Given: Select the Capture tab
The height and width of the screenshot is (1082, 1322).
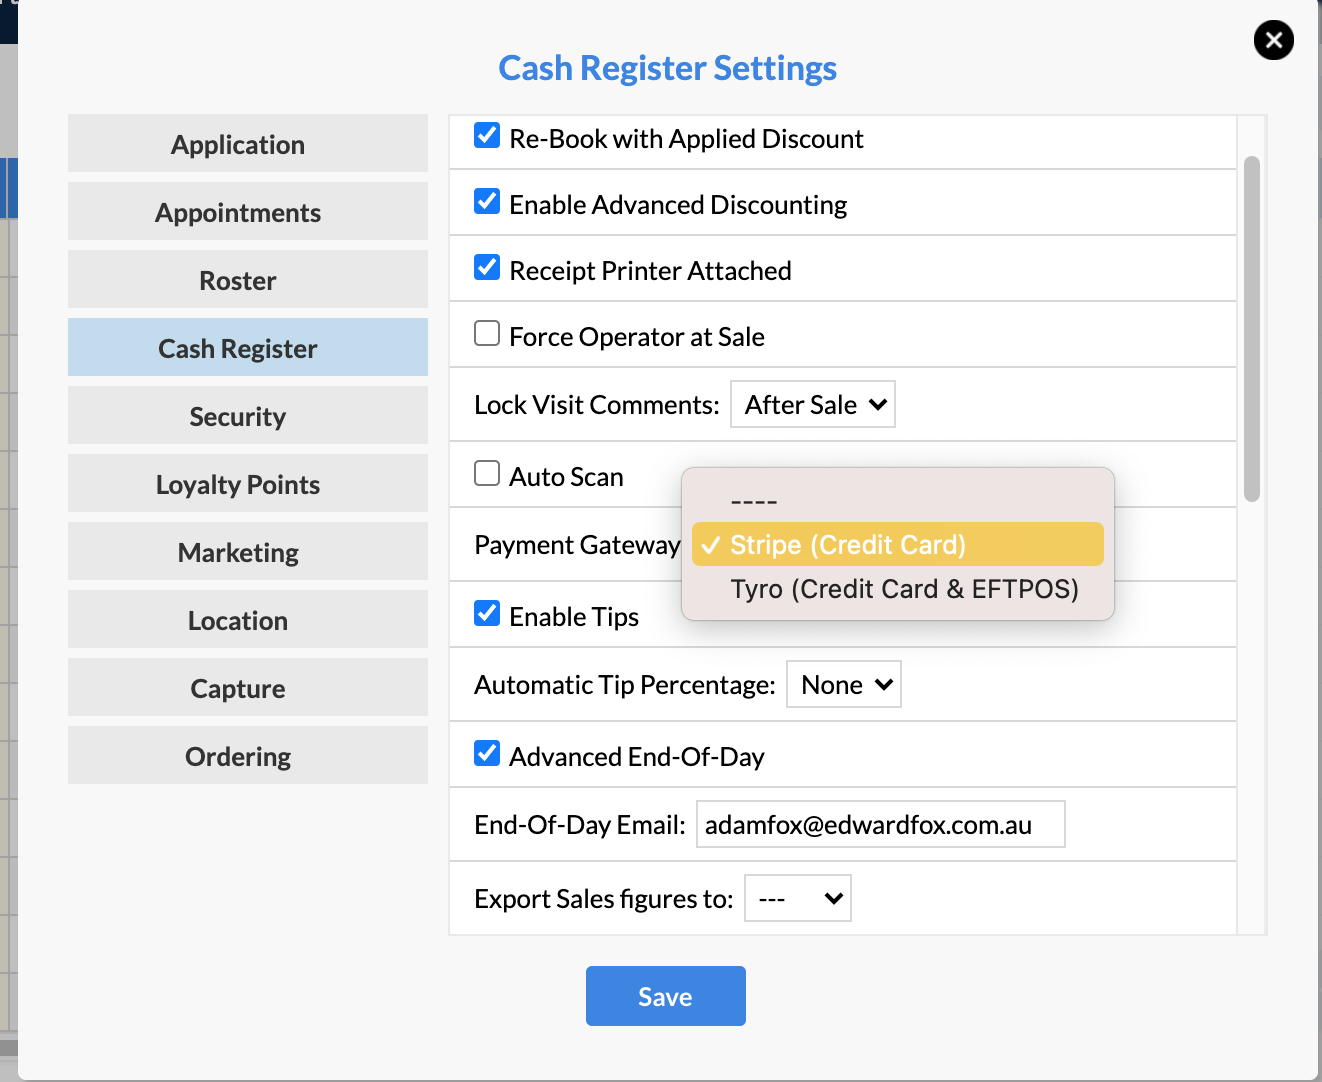Looking at the screenshot, I should click(x=248, y=687).
